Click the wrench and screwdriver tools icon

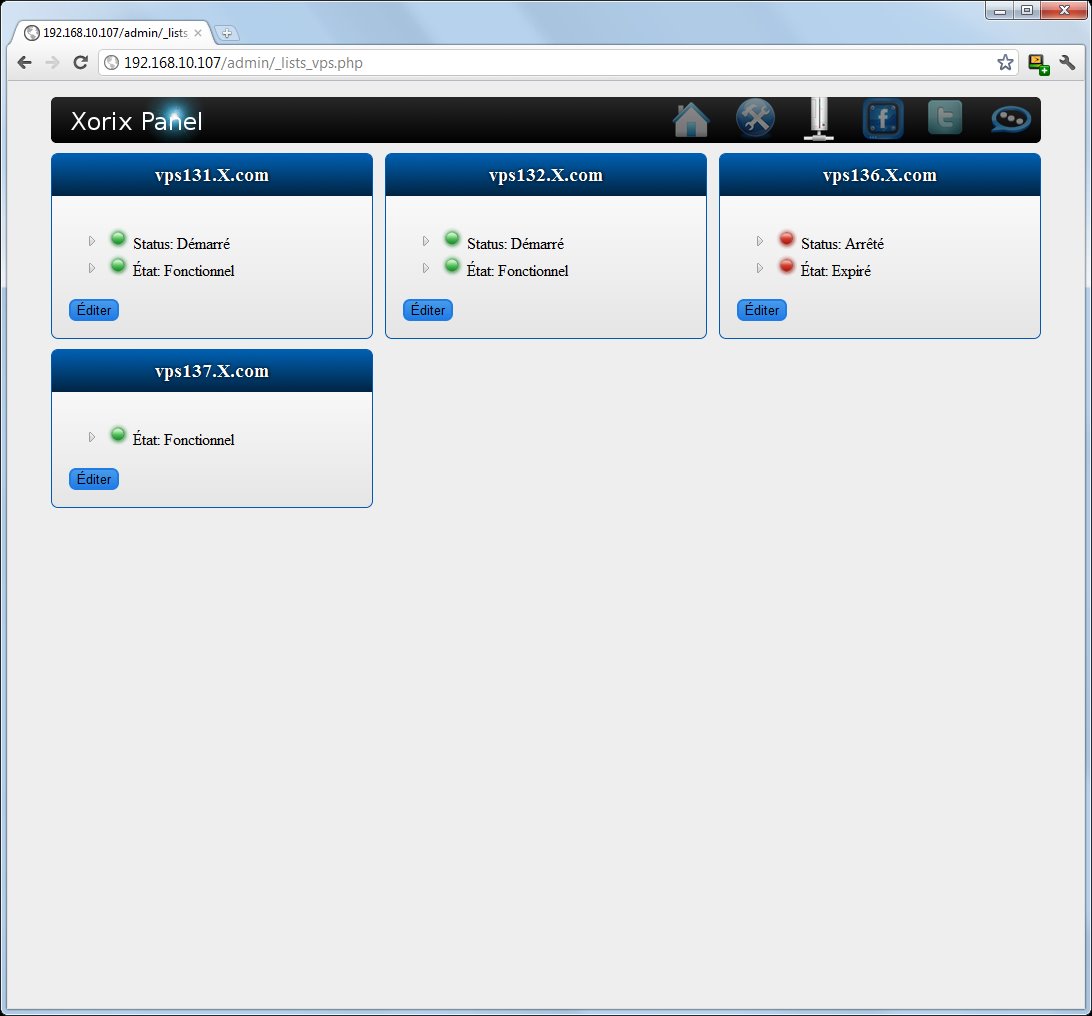pyautogui.click(x=755, y=119)
